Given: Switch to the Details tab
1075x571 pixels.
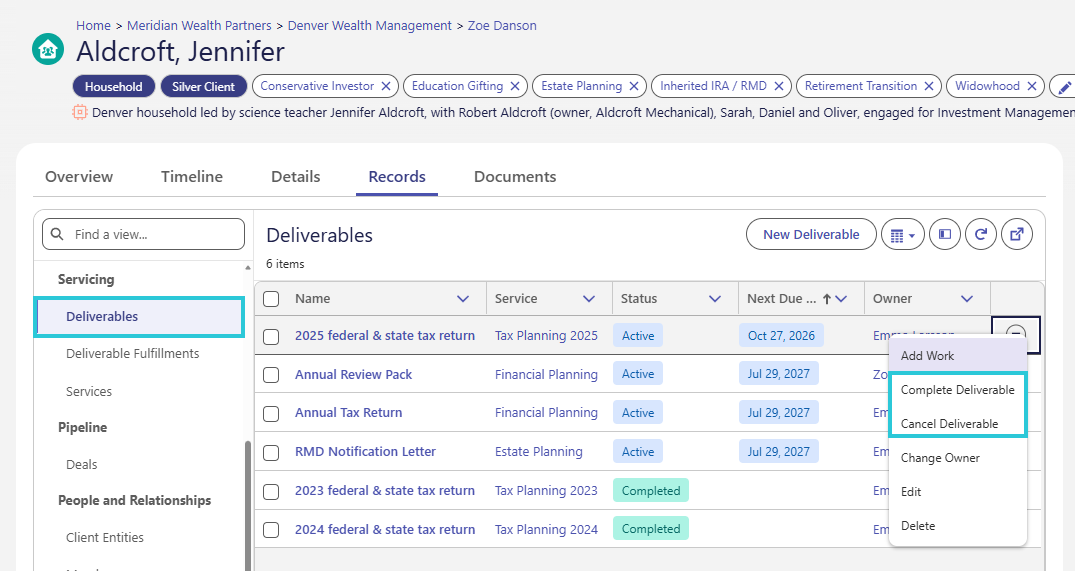Looking at the screenshot, I should point(295,177).
